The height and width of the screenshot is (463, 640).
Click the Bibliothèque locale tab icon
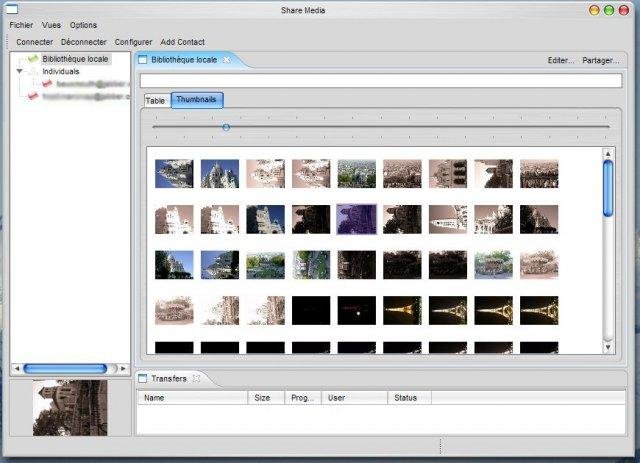click(x=142, y=60)
